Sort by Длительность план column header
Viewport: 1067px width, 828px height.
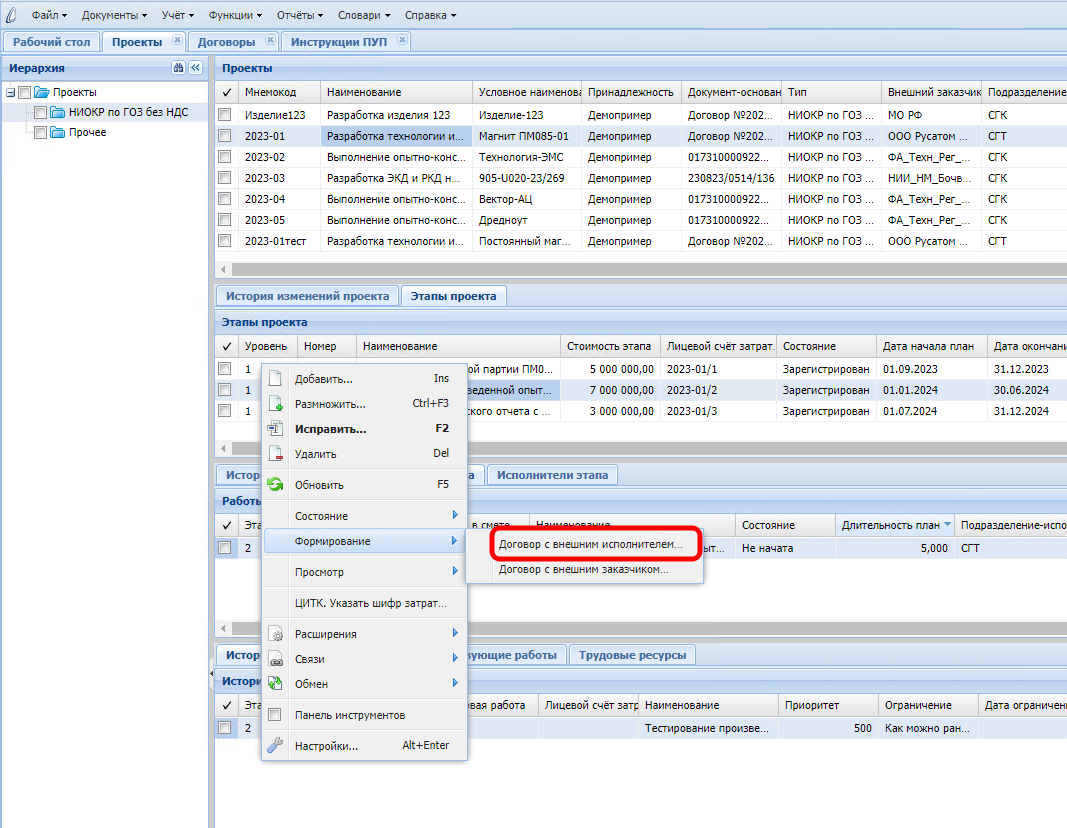pos(890,525)
